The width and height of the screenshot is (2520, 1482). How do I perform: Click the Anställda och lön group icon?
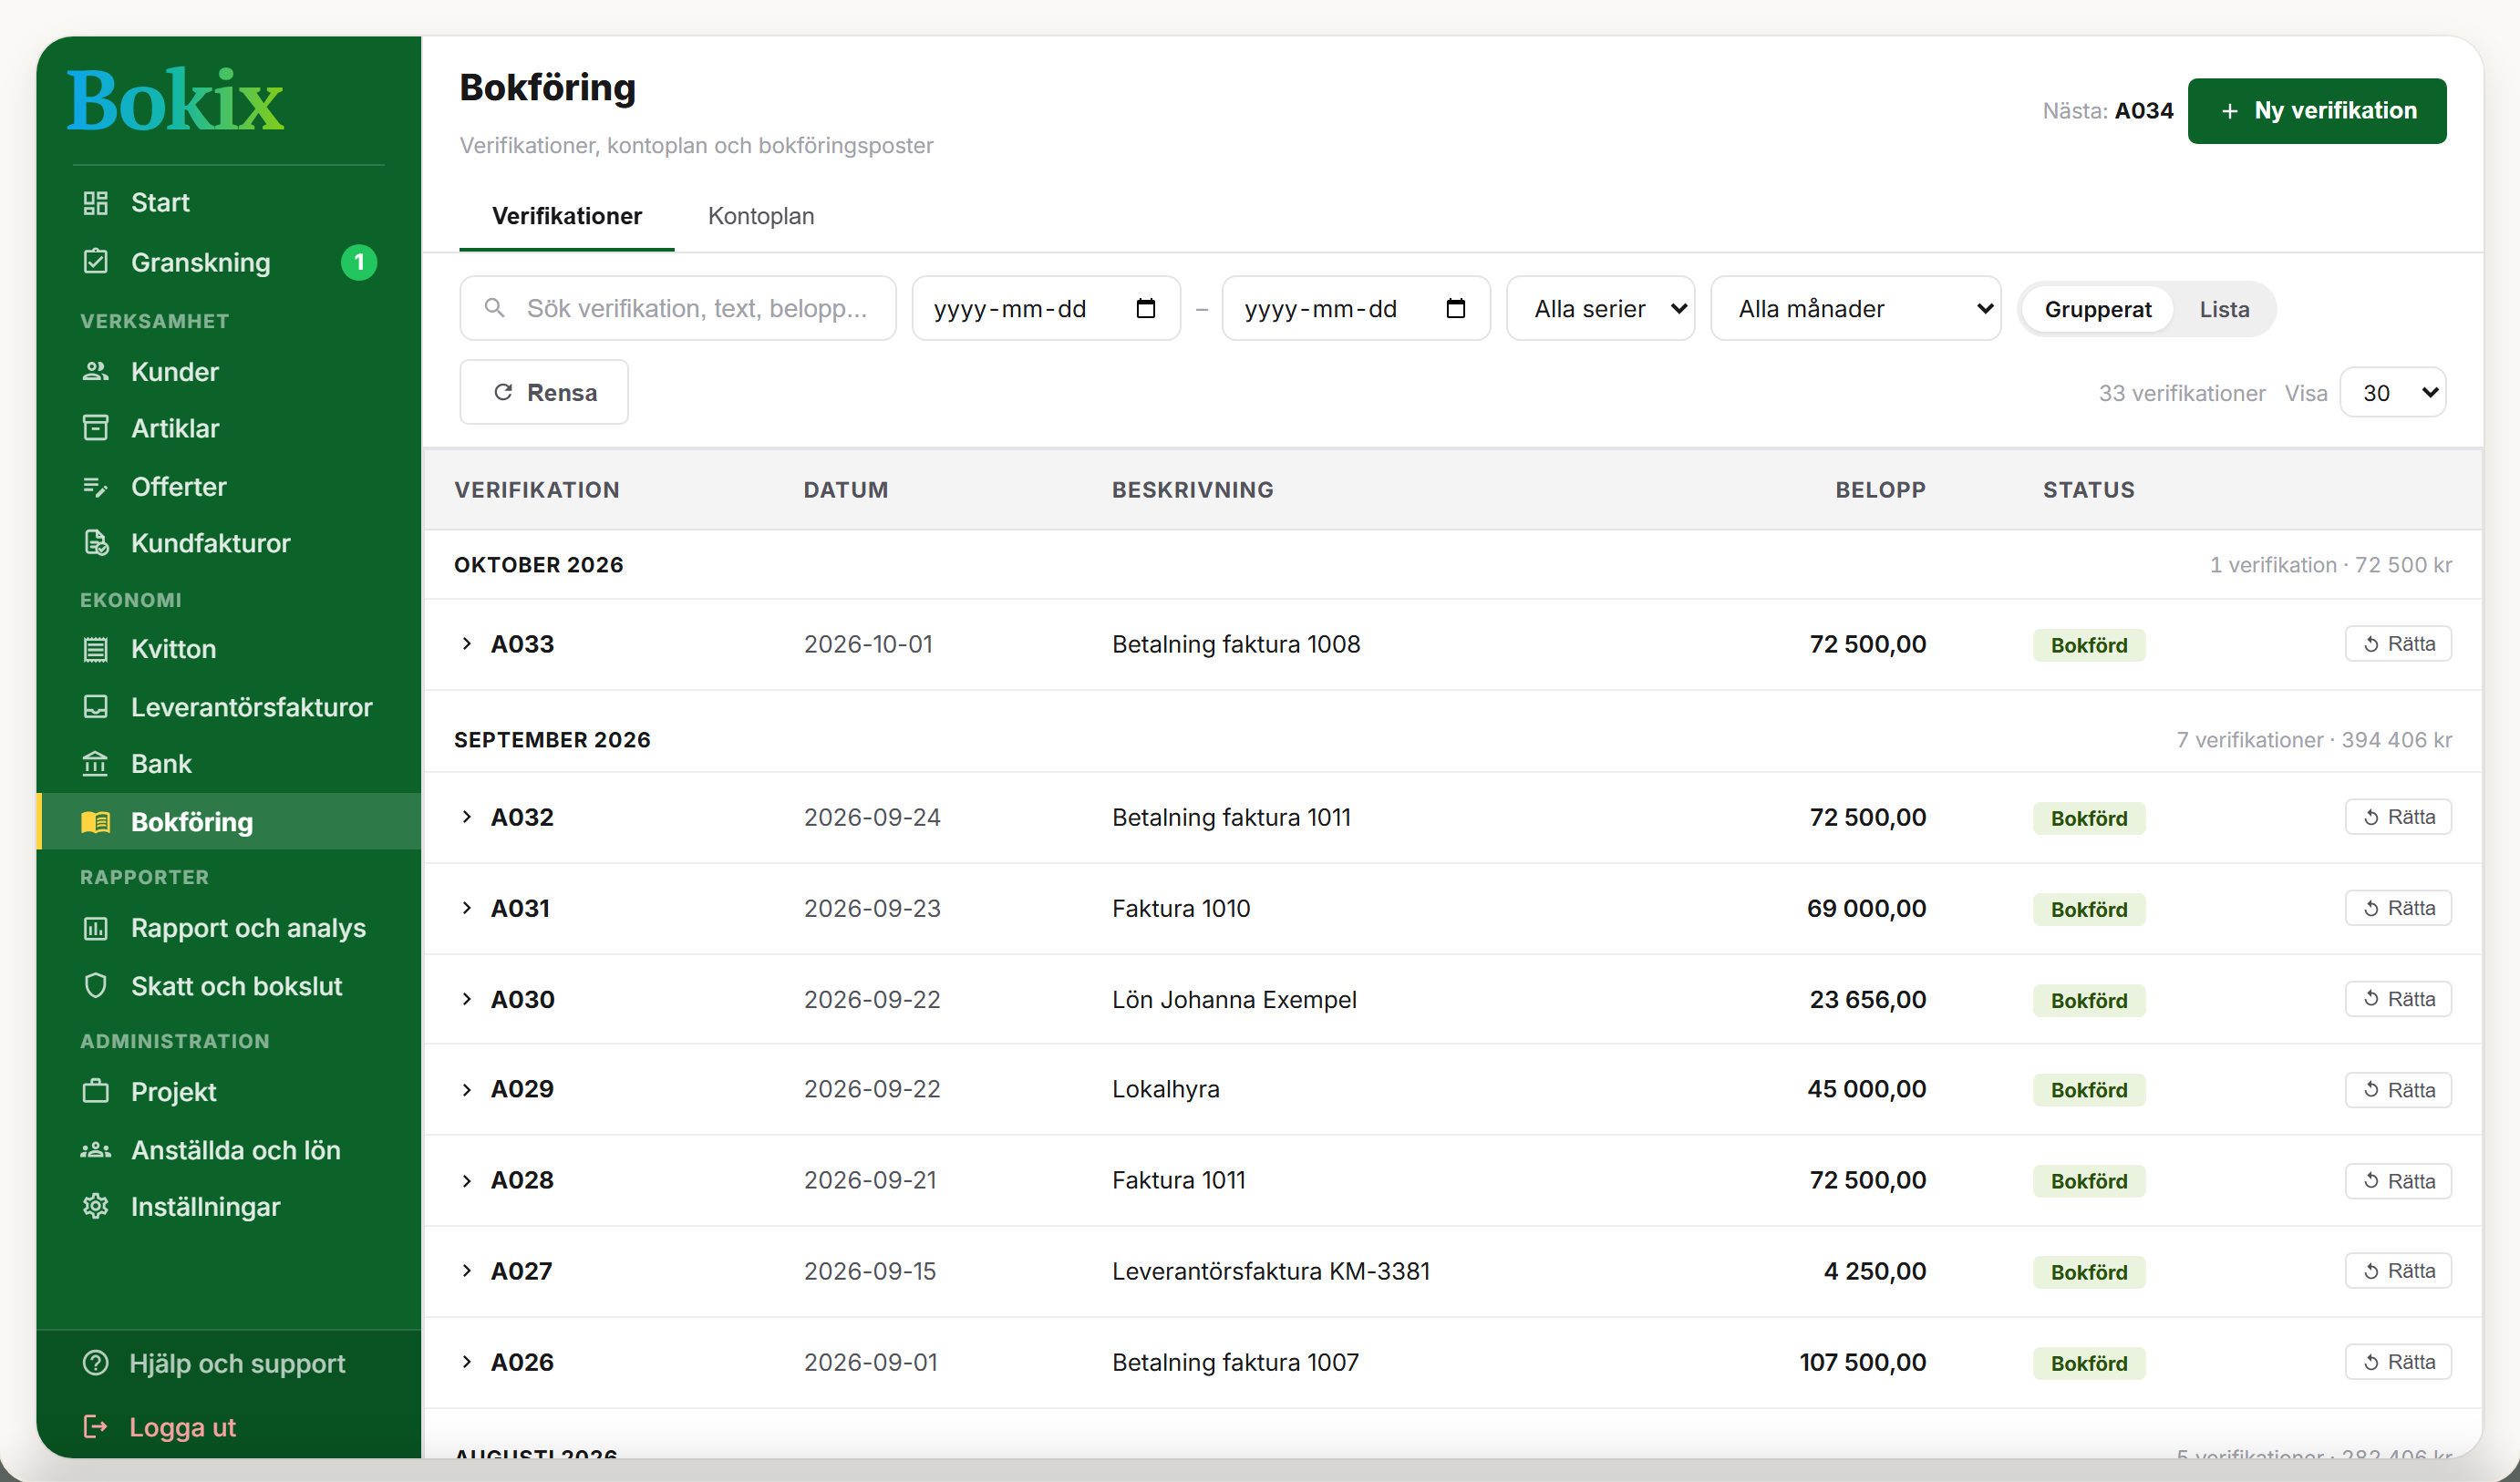tap(95, 1150)
